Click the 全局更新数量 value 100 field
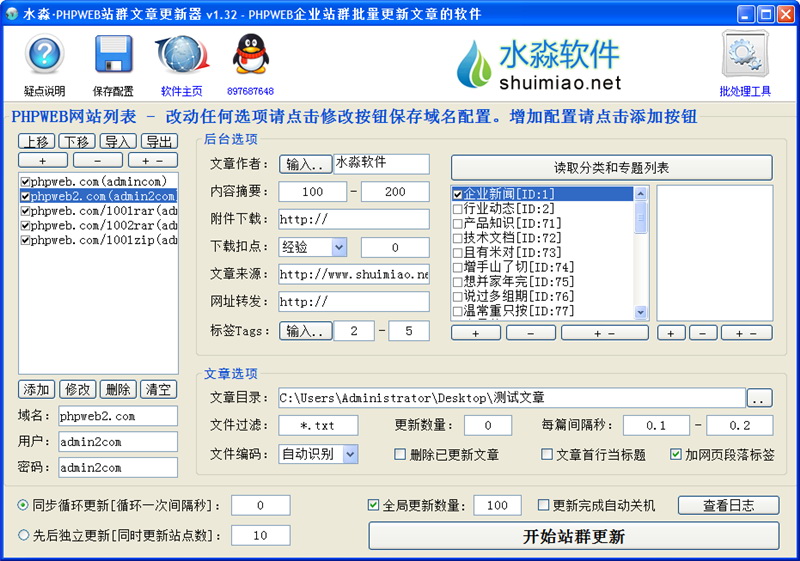 [x=497, y=505]
